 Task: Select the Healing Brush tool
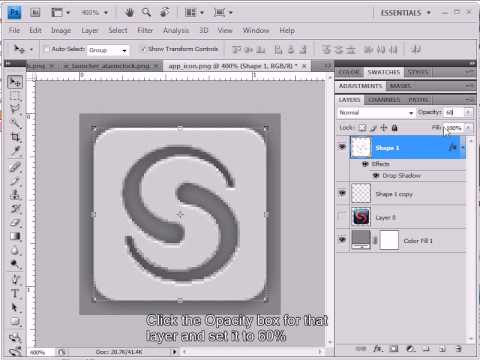point(15,167)
